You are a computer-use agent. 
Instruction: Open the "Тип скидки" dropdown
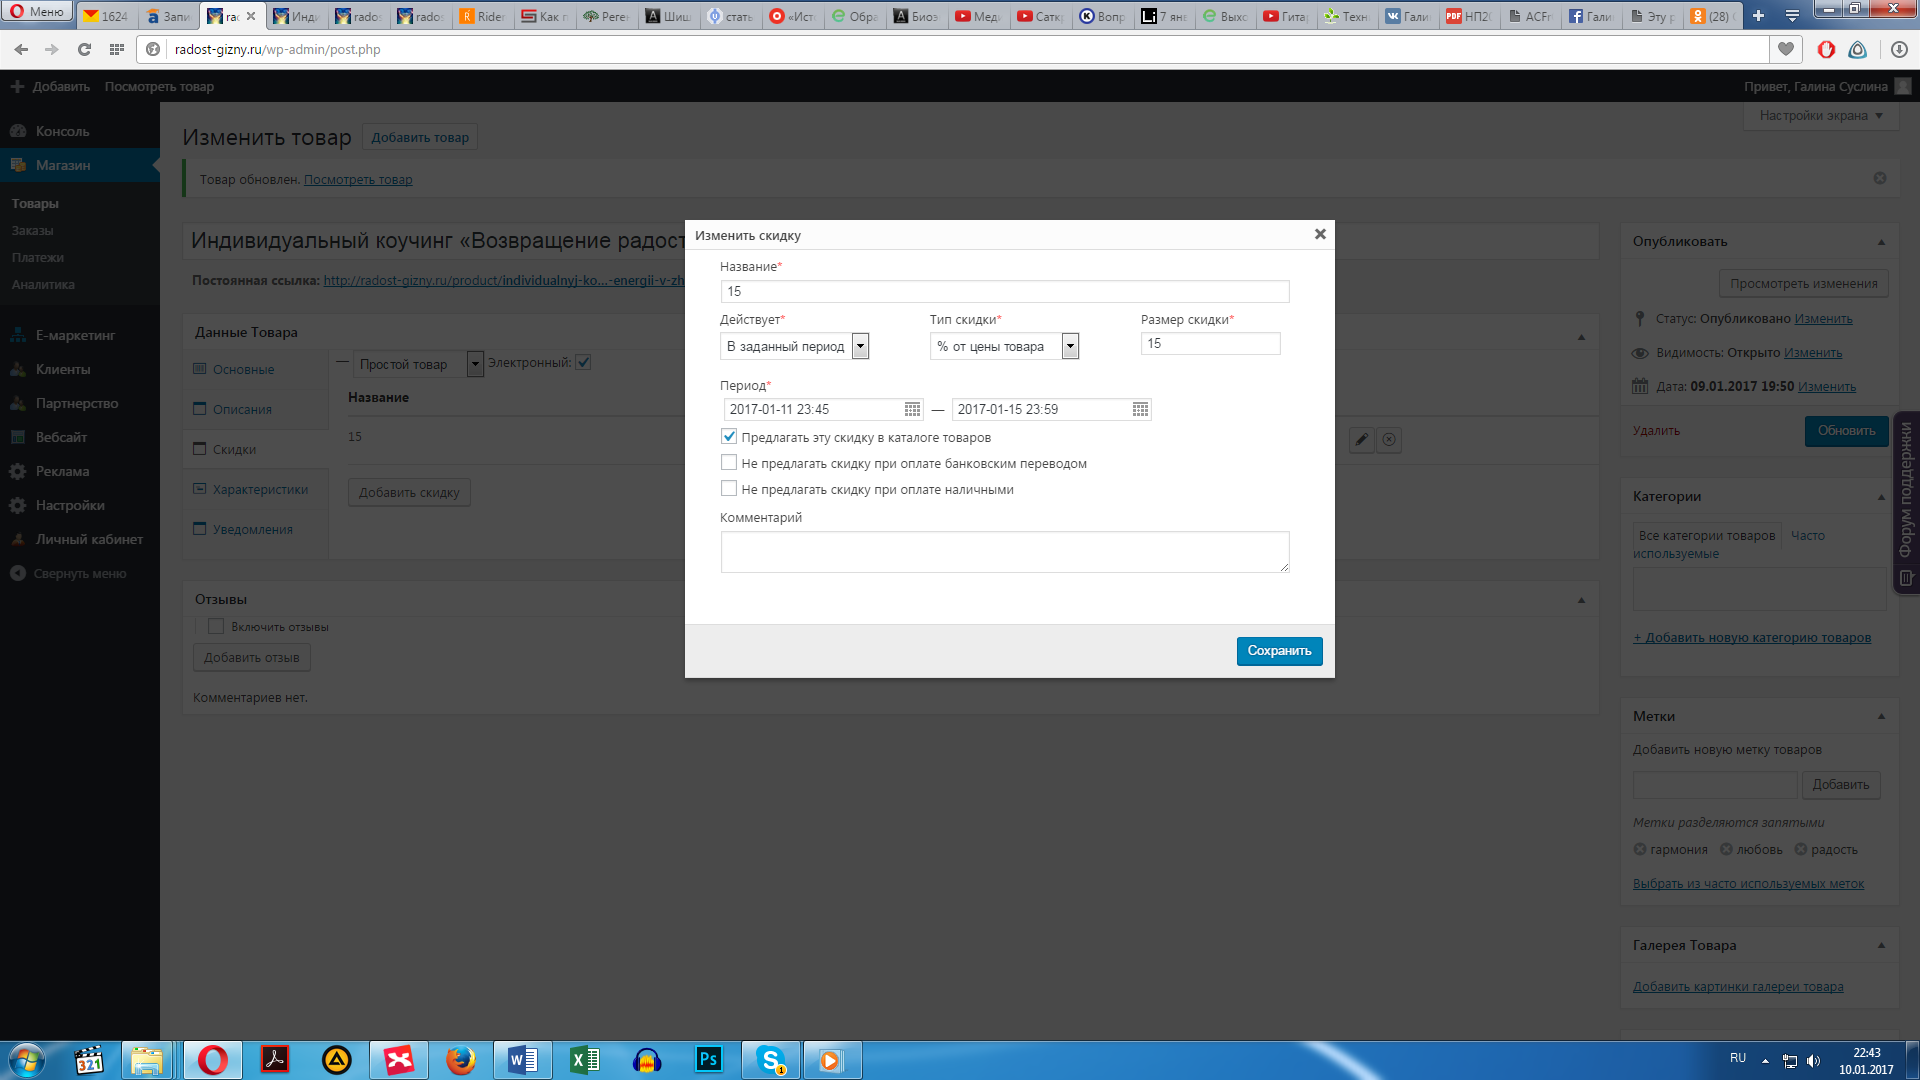pos(1004,346)
